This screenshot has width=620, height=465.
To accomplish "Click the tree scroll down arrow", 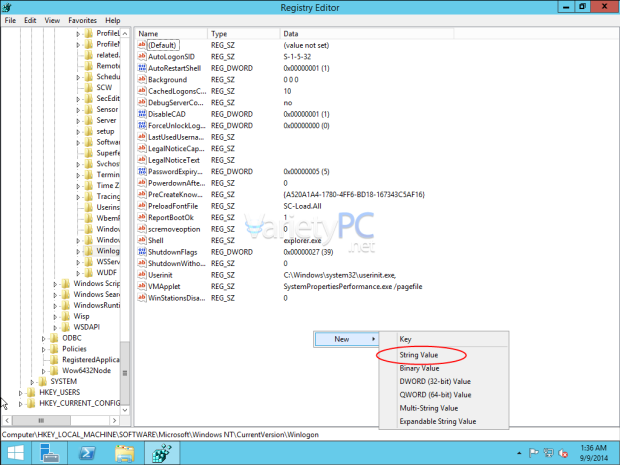I will [125, 410].
